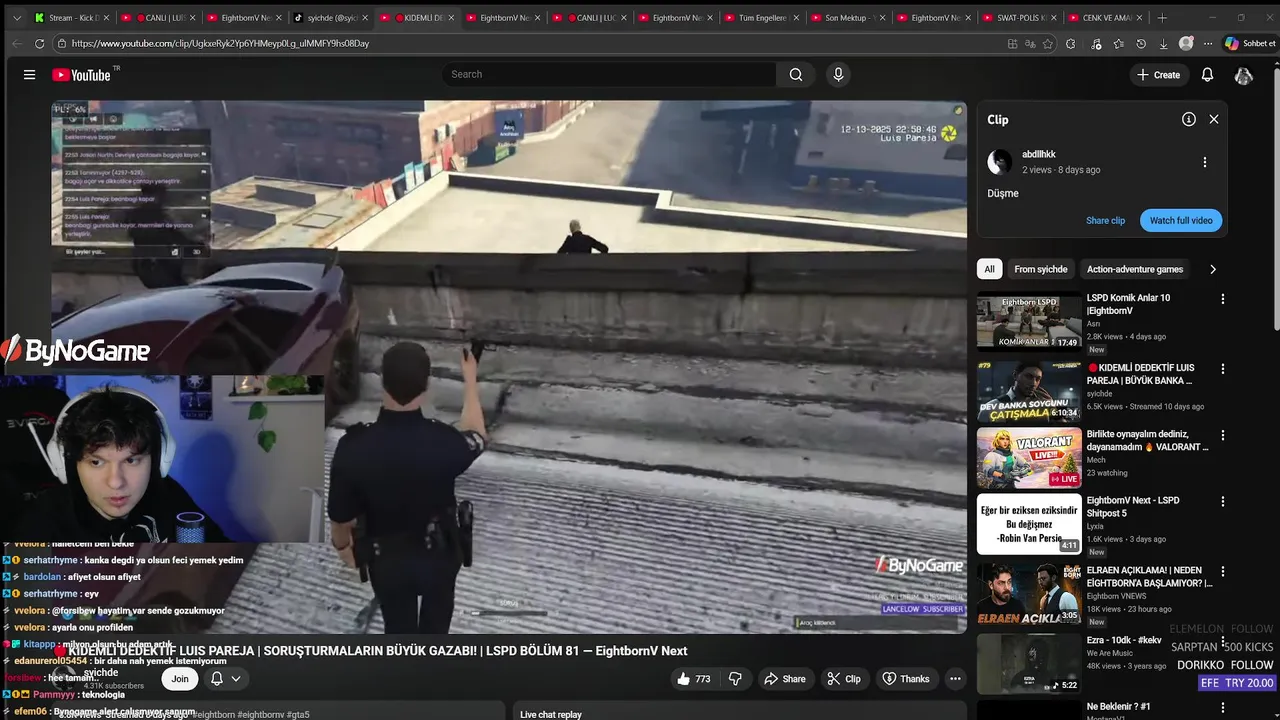Open options for VALORANT live video
This screenshot has height=720, width=1280.
pyautogui.click(x=1222, y=436)
